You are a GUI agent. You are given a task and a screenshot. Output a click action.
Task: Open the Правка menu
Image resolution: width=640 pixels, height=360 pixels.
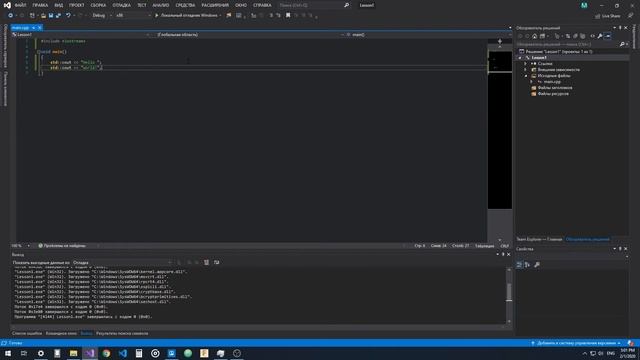pos(40,5)
